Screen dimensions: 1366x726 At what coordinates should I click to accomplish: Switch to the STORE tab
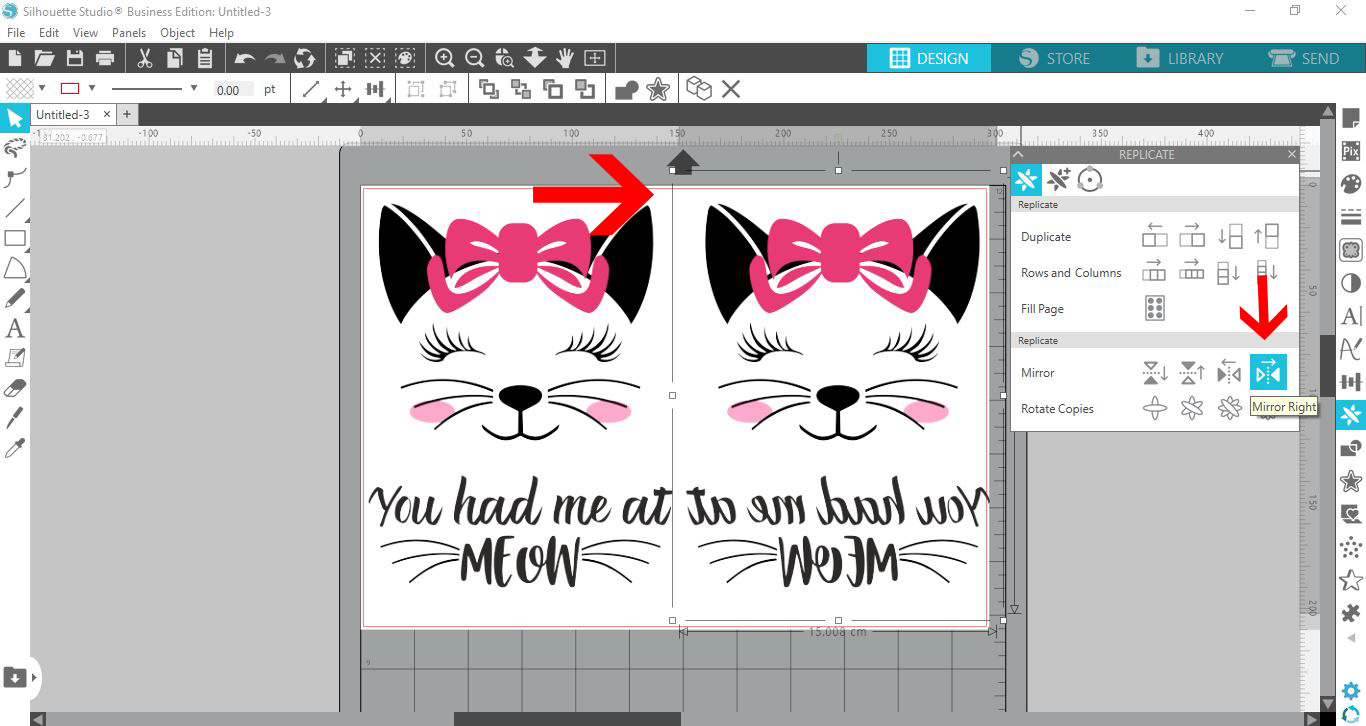[1054, 58]
